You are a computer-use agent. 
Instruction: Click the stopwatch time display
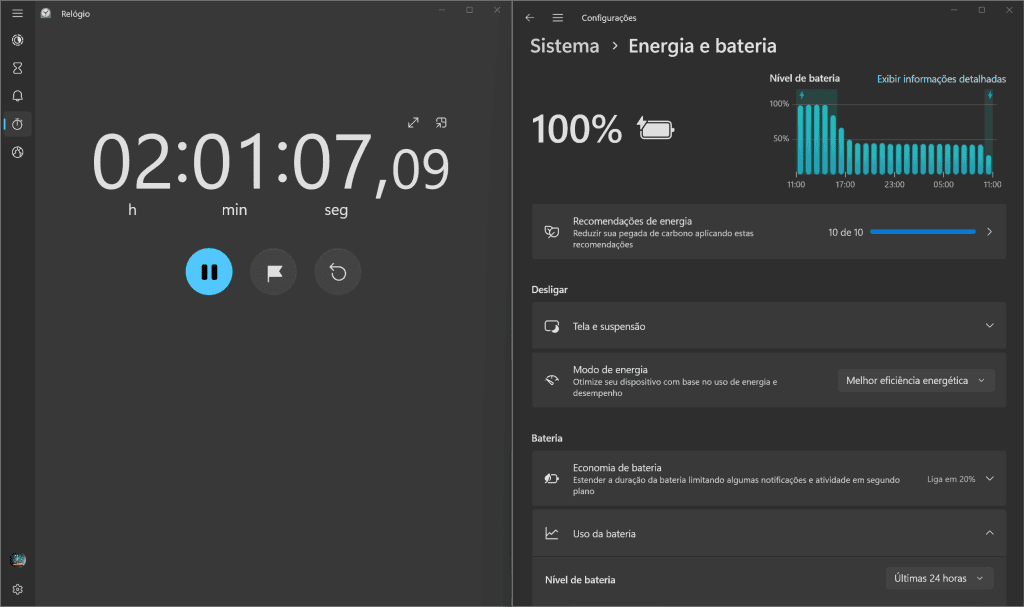[270, 163]
